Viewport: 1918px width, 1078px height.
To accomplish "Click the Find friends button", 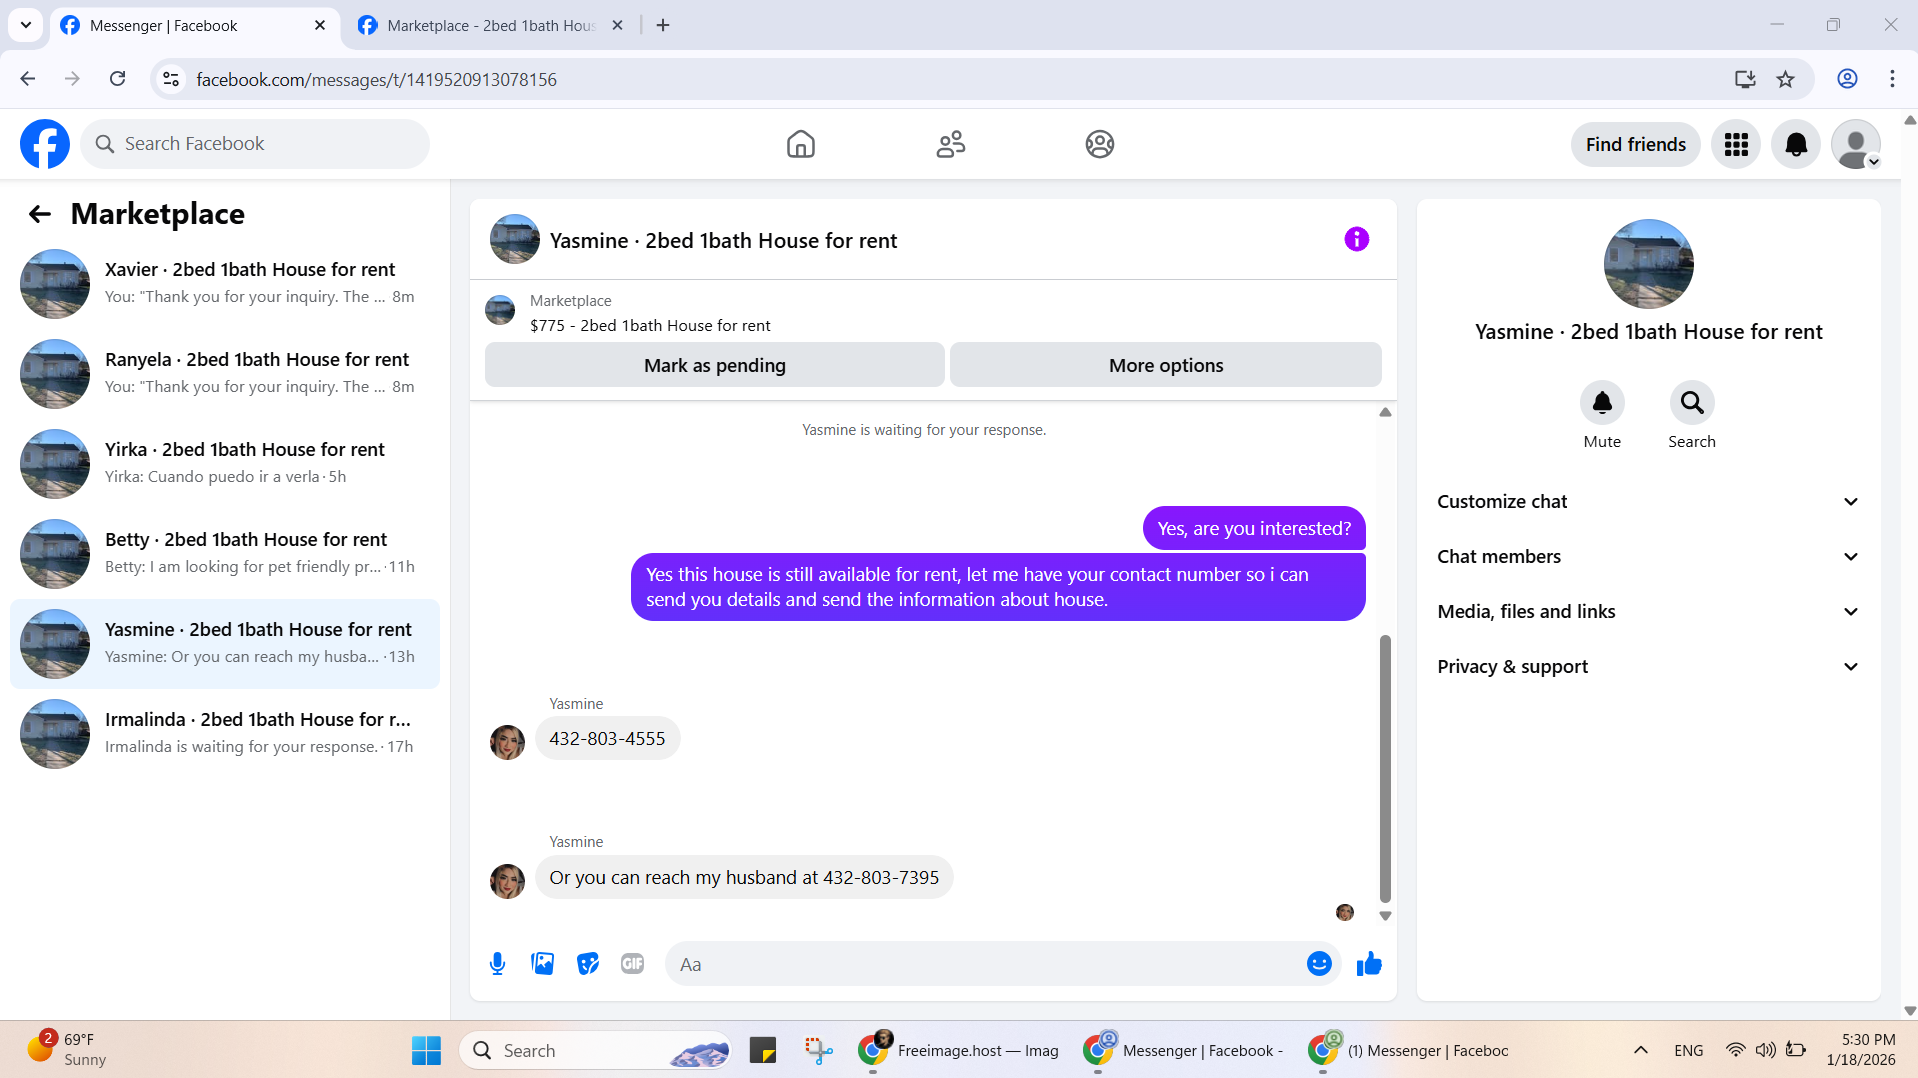I will [x=1635, y=144].
